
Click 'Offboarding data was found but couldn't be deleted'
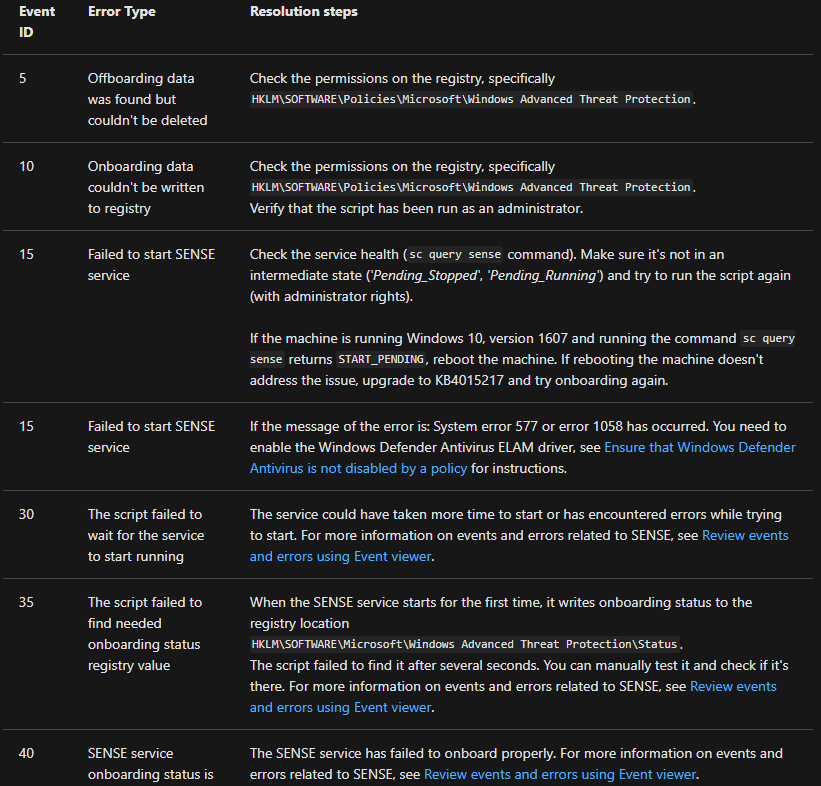coord(148,99)
